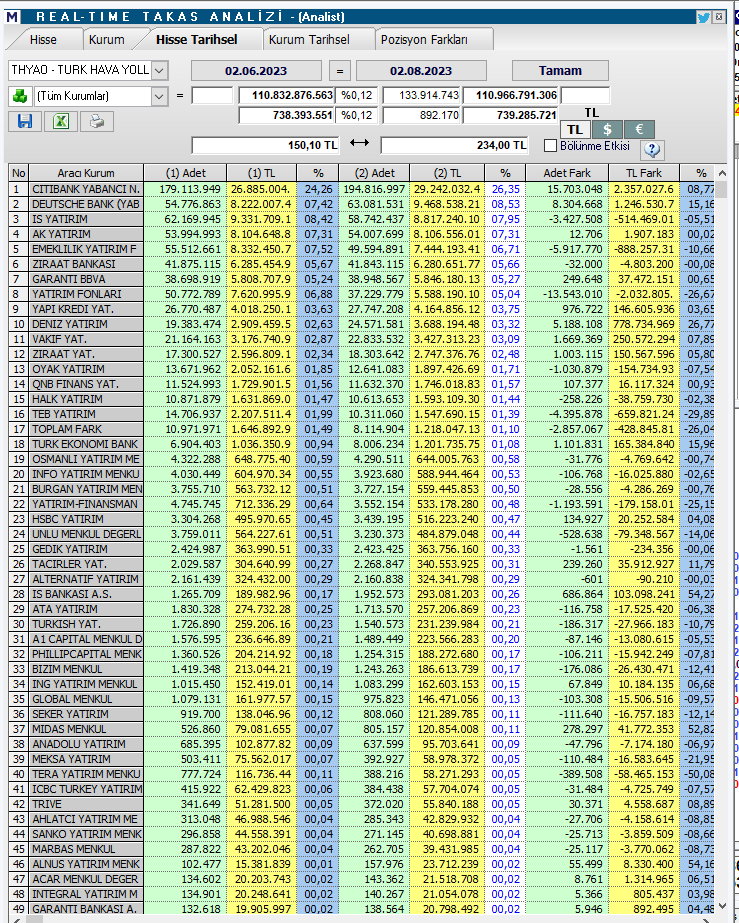Select the ATA YATIRIM row
Image resolution: width=739 pixels, height=923 pixels.
(x=362, y=609)
